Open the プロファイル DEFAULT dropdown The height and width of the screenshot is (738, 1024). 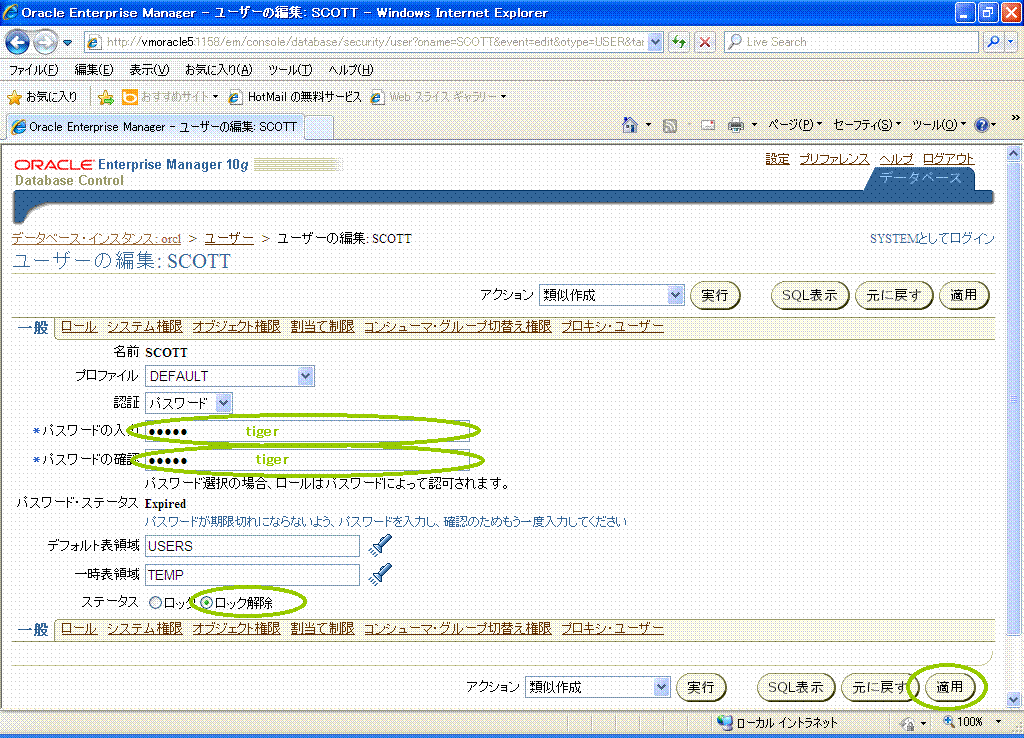[x=229, y=376]
